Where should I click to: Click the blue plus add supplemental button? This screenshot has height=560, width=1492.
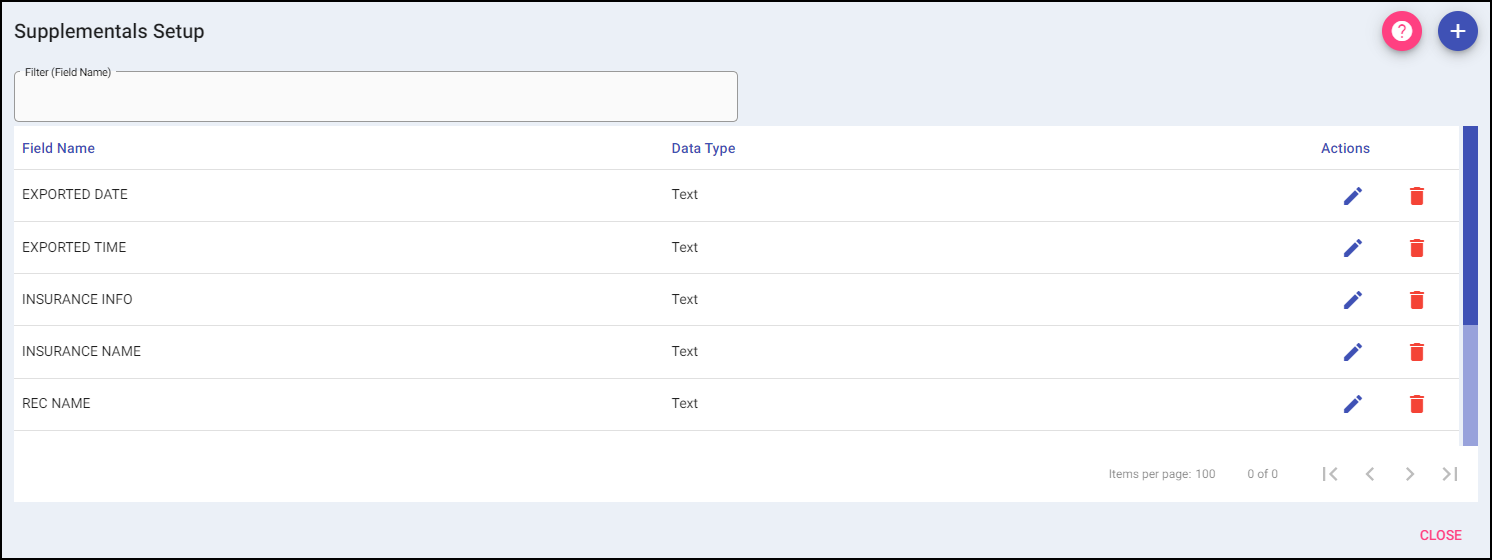click(1457, 32)
